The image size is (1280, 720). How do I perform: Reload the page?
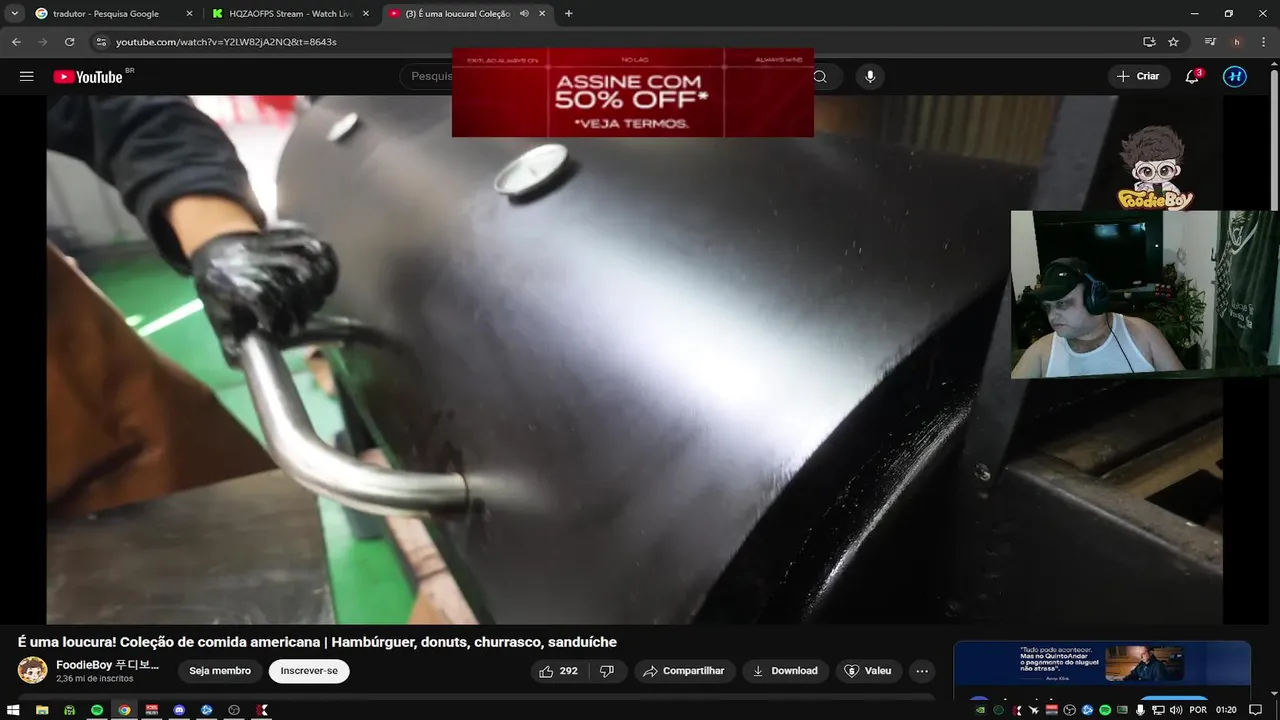70,42
